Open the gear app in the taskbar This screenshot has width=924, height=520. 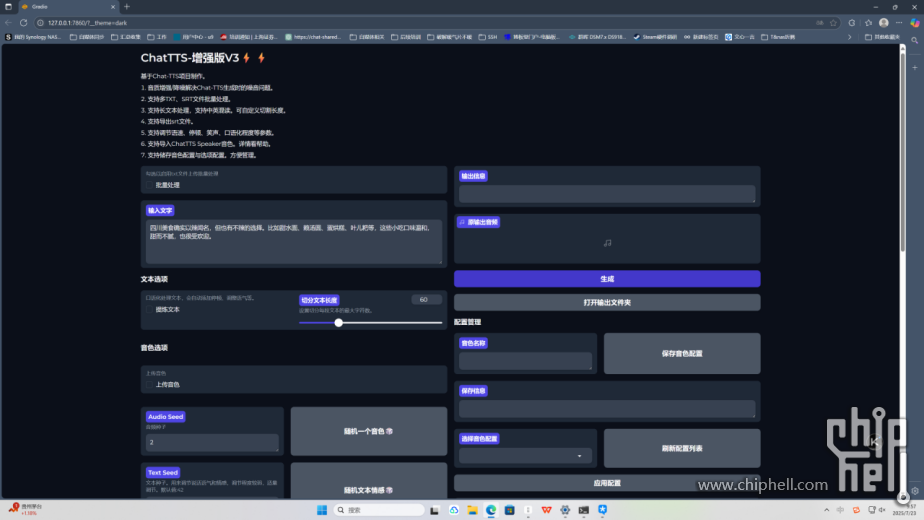tap(565, 510)
